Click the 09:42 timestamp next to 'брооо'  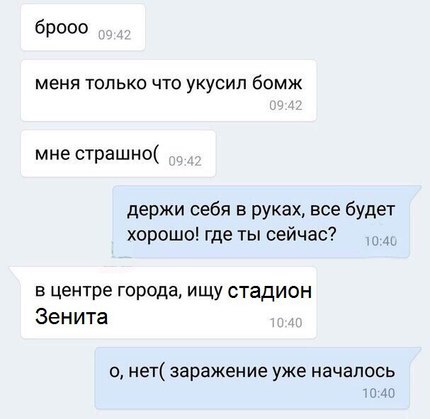115,35
